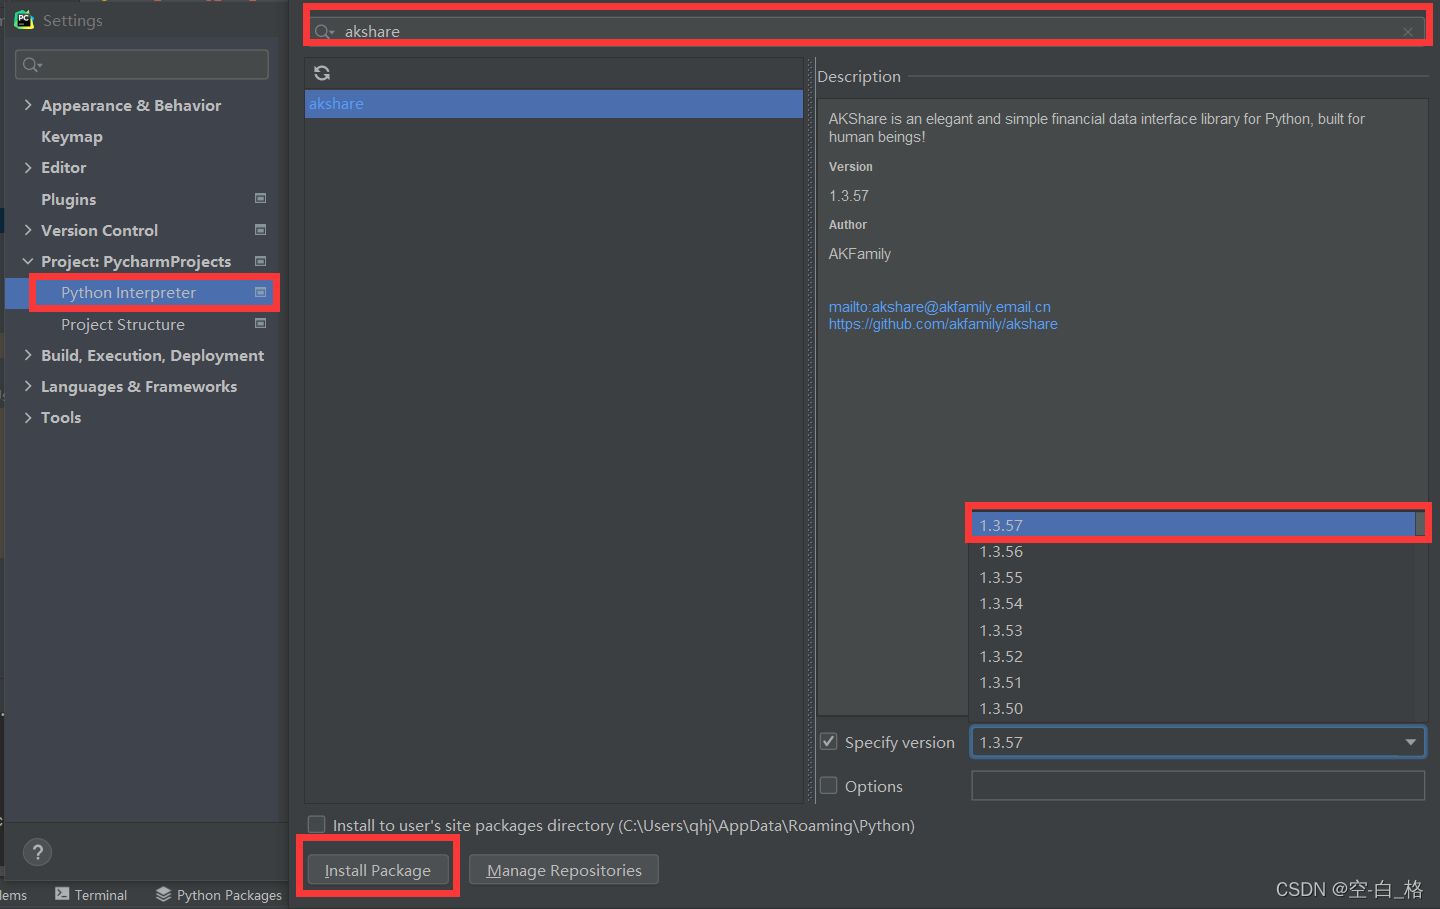Select version 1.3.55 from list
The height and width of the screenshot is (909, 1440).
pos(1192,577)
